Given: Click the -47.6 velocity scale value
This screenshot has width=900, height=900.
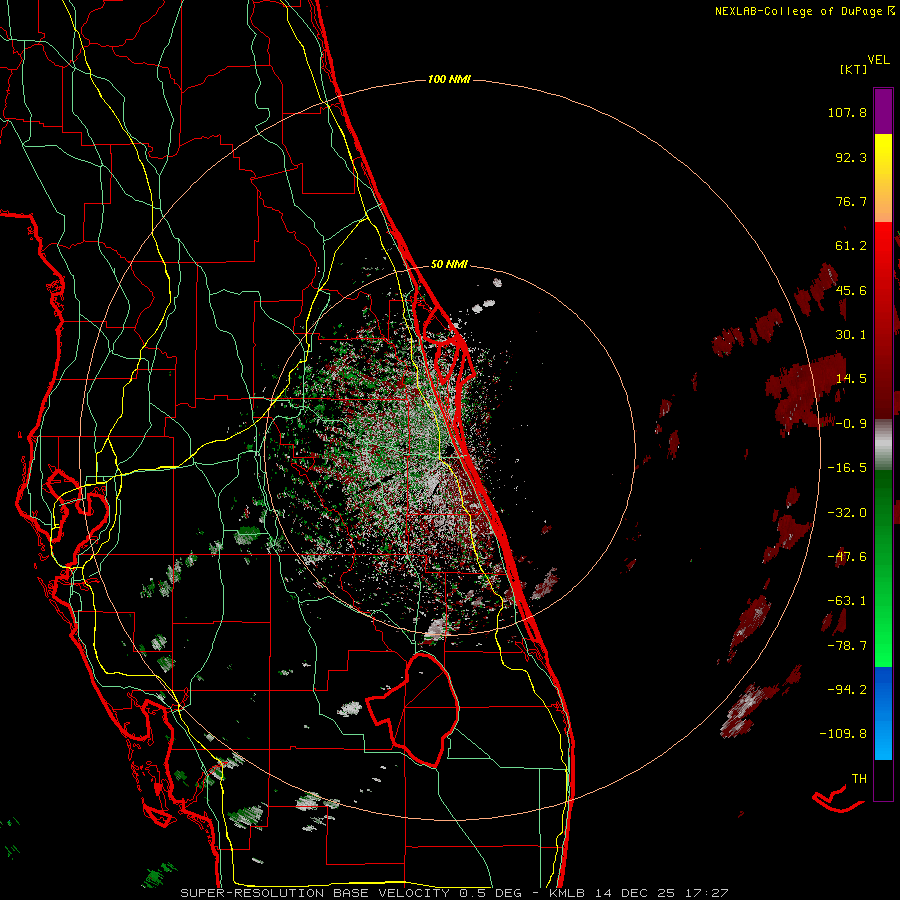Looking at the screenshot, I should tap(847, 557).
